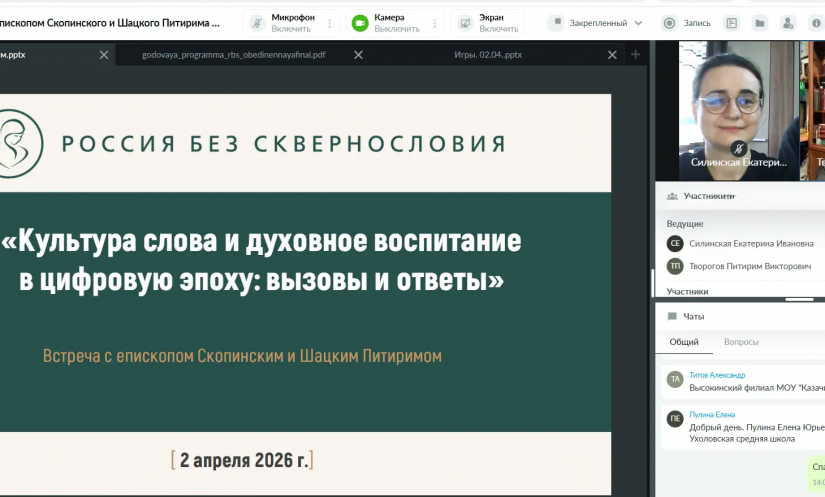Open the files folder icon
Screen dimensions: 825x497
[x=760, y=23]
